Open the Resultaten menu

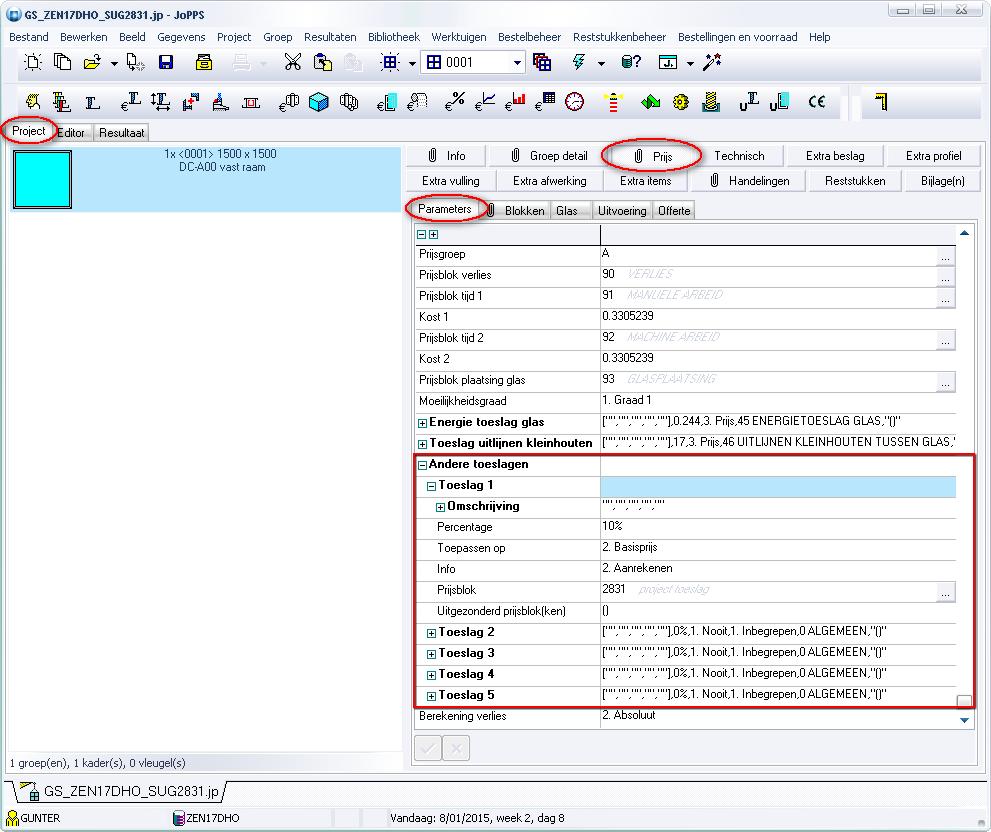click(330, 37)
